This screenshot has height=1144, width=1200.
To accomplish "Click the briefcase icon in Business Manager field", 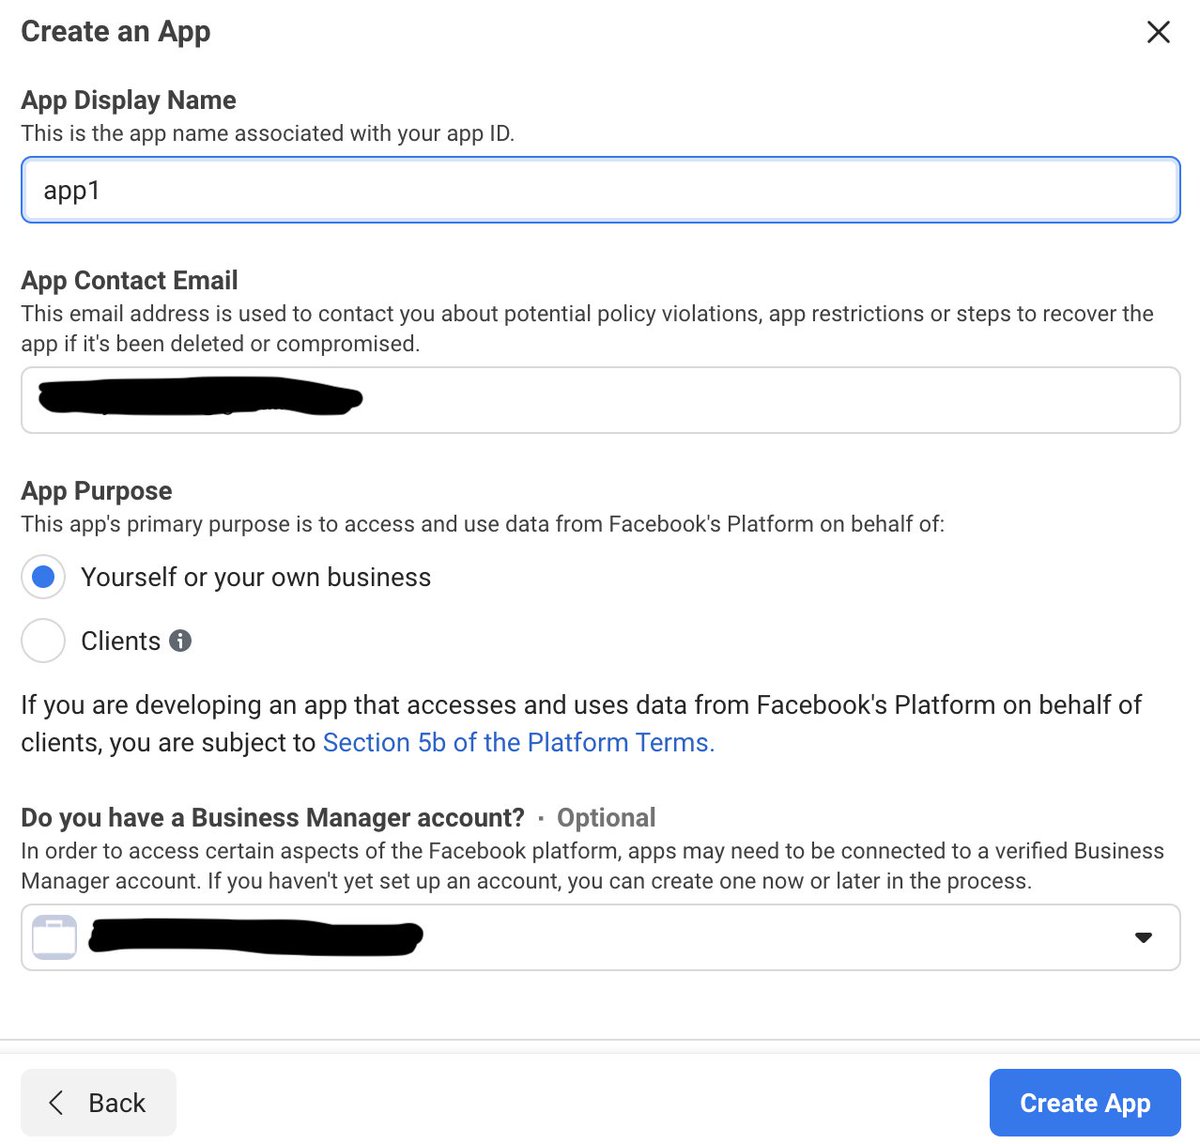I will tap(55, 937).
